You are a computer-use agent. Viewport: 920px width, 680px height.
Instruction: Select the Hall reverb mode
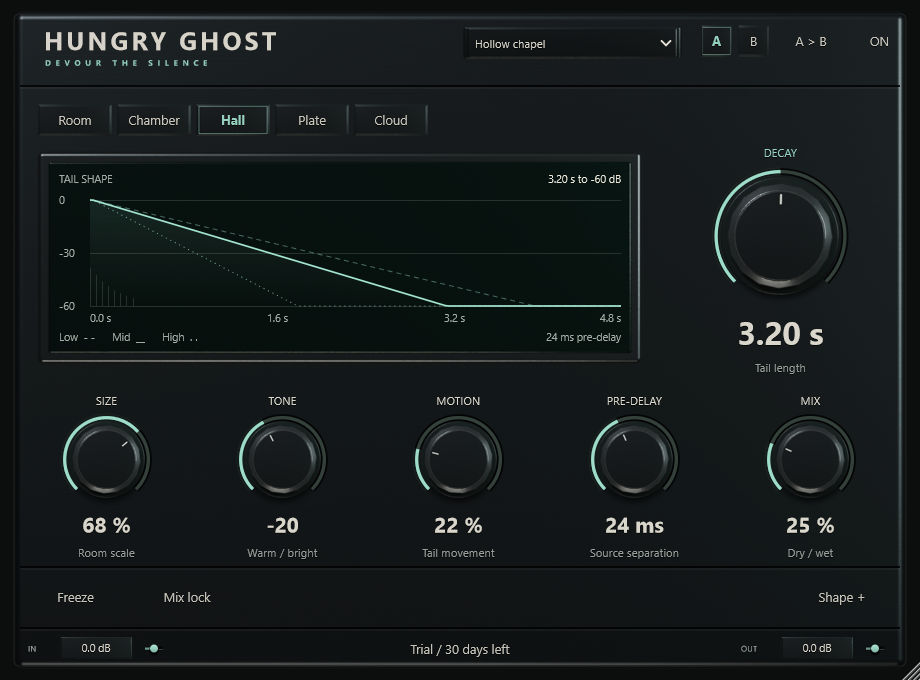pyautogui.click(x=233, y=120)
